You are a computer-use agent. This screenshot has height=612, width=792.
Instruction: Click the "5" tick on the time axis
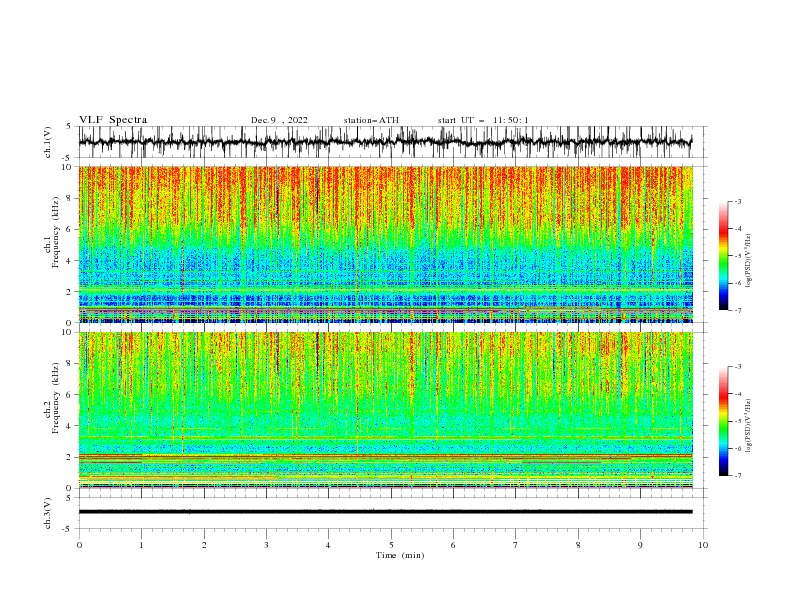coord(391,545)
